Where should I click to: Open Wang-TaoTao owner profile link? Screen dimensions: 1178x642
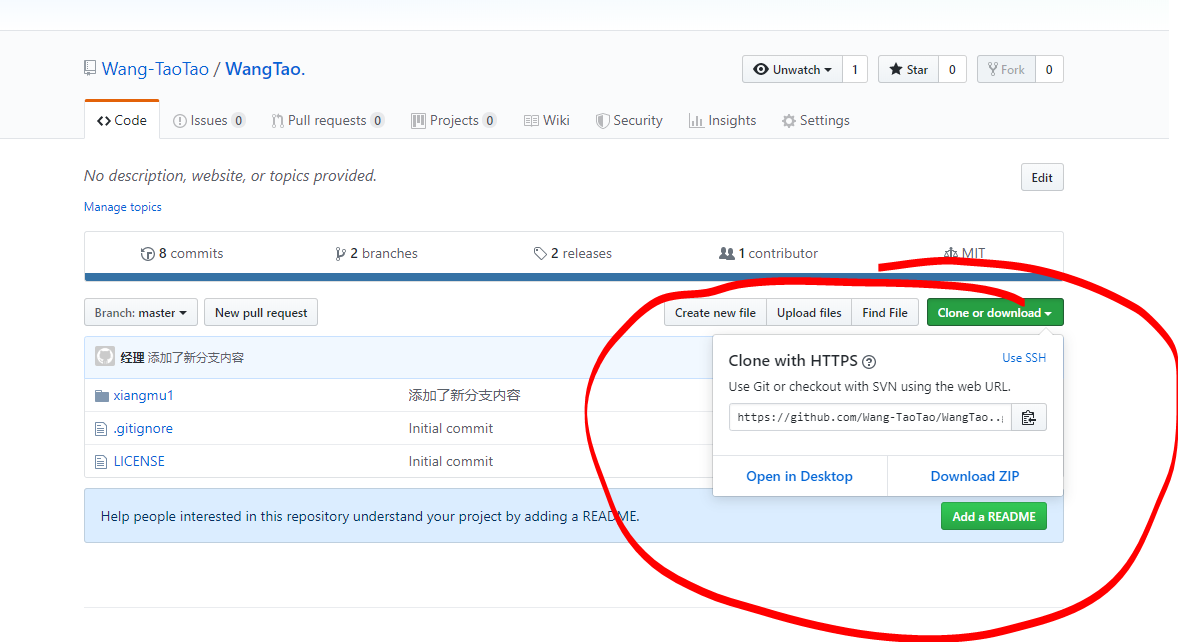[156, 69]
